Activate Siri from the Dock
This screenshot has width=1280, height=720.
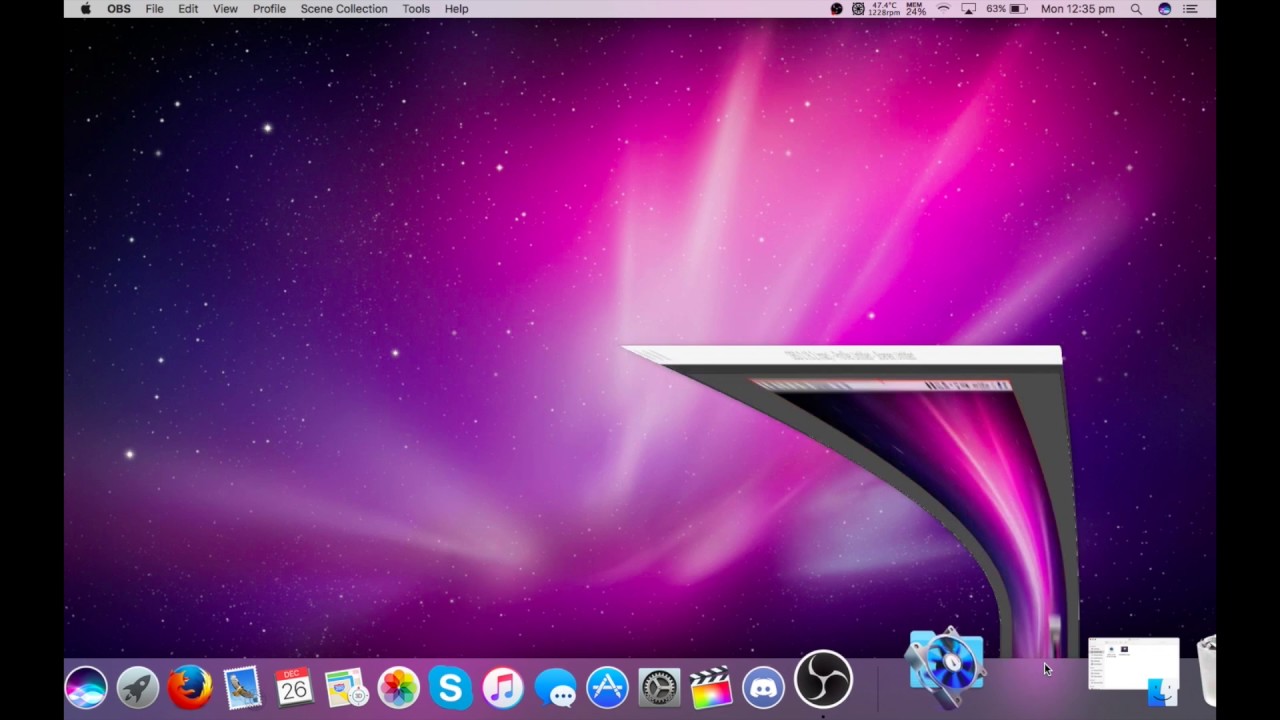pos(85,685)
